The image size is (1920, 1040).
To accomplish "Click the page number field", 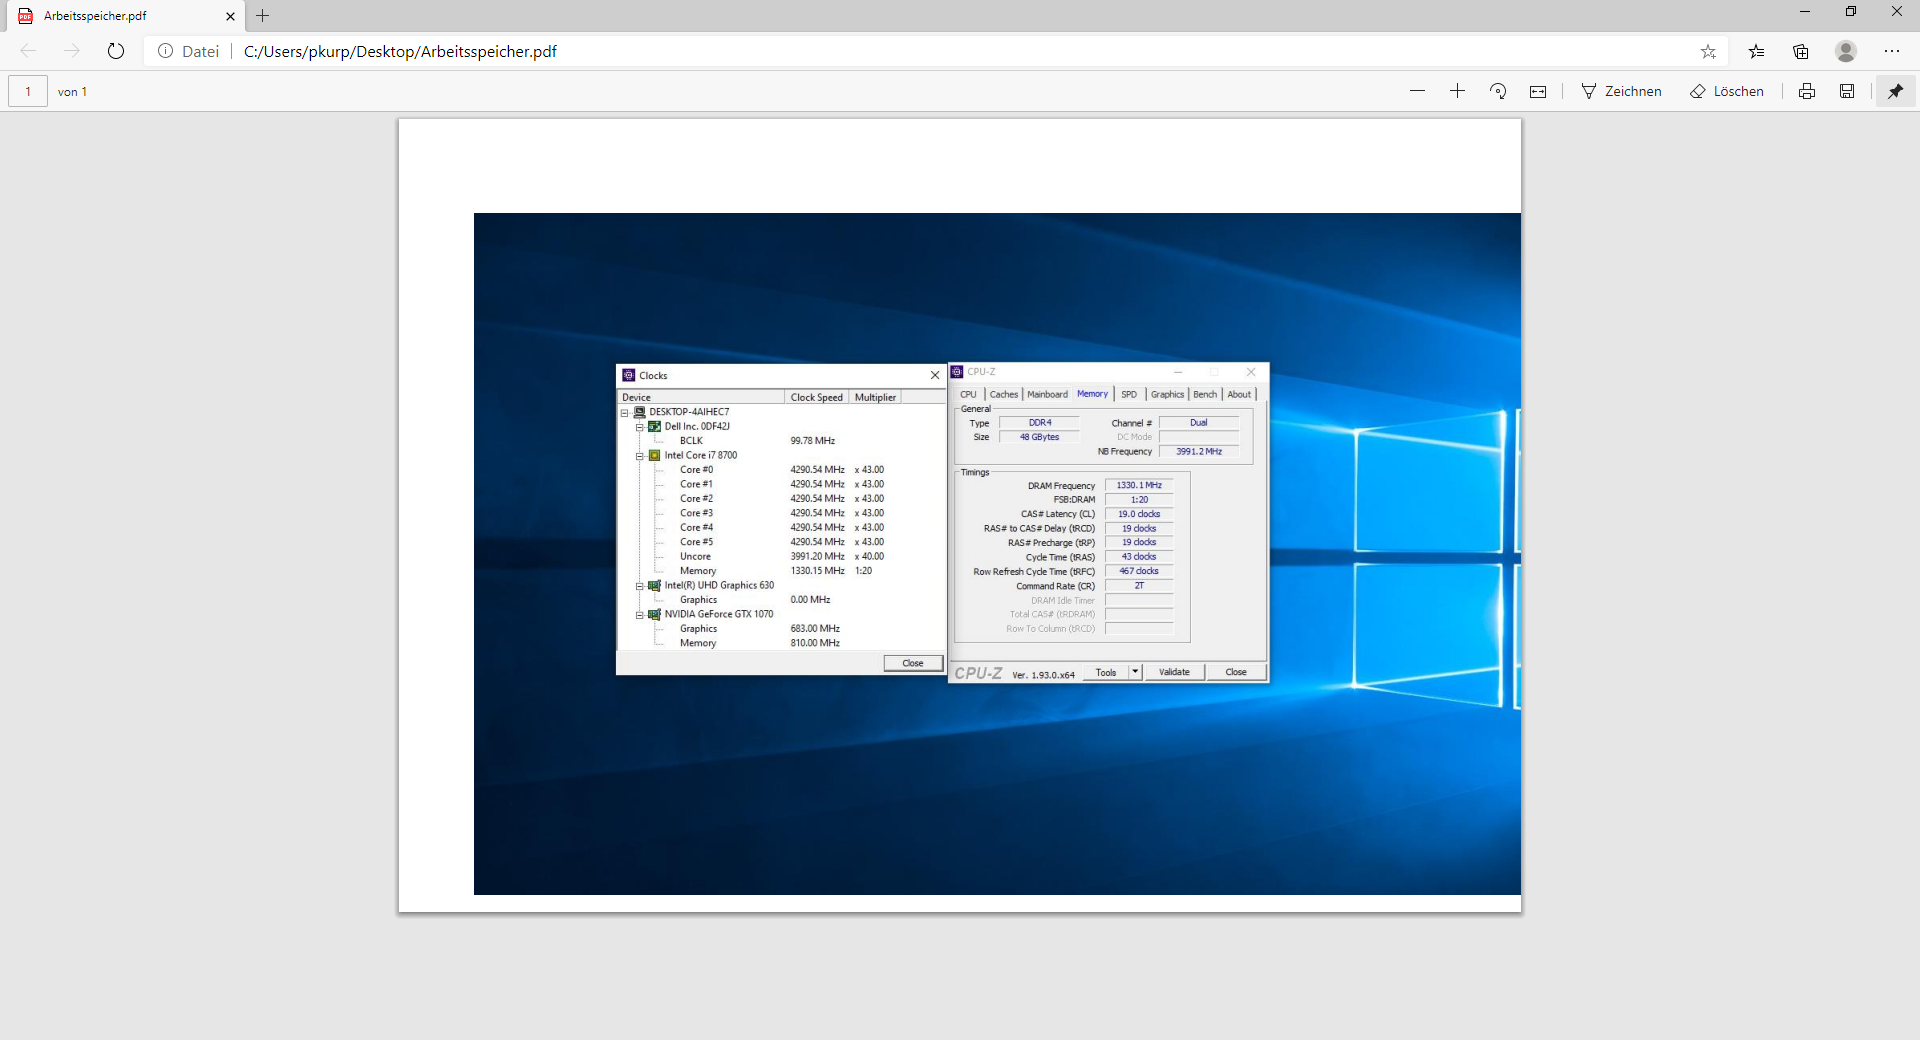I will coord(28,91).
